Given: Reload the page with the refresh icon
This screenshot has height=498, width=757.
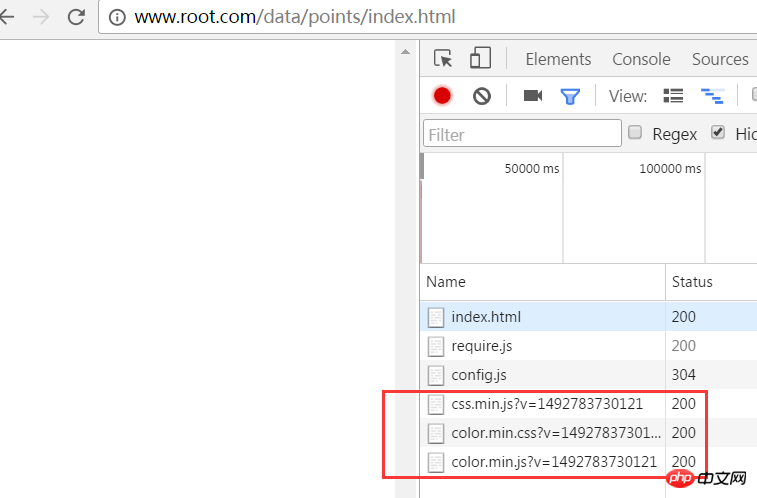Looking at the screenshot, I should click(x=76, y=17).
